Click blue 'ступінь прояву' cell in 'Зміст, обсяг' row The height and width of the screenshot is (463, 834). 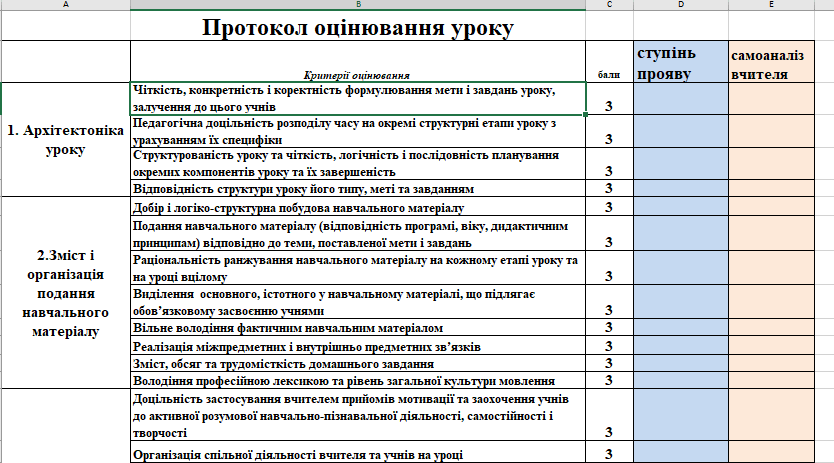(681, 363)
